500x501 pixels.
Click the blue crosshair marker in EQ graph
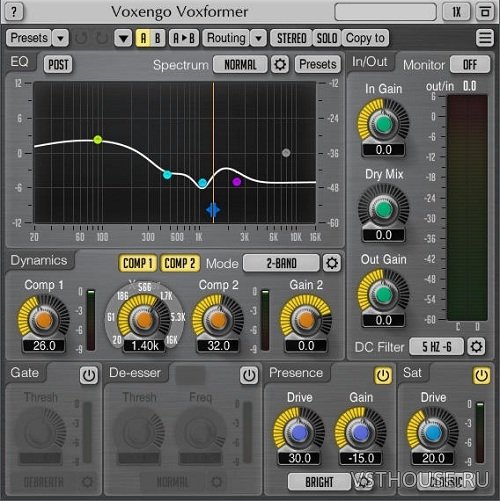[x=213, y=210]
